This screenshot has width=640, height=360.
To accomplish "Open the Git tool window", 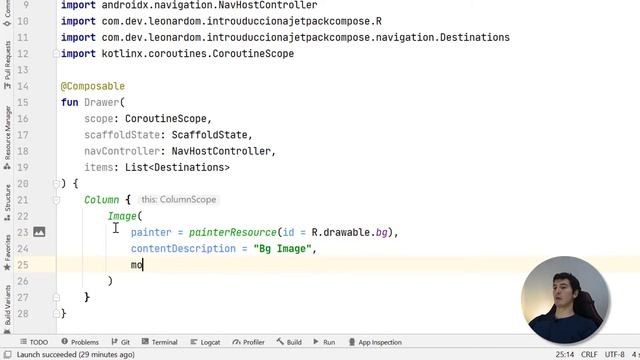I will tap(120, 342).
